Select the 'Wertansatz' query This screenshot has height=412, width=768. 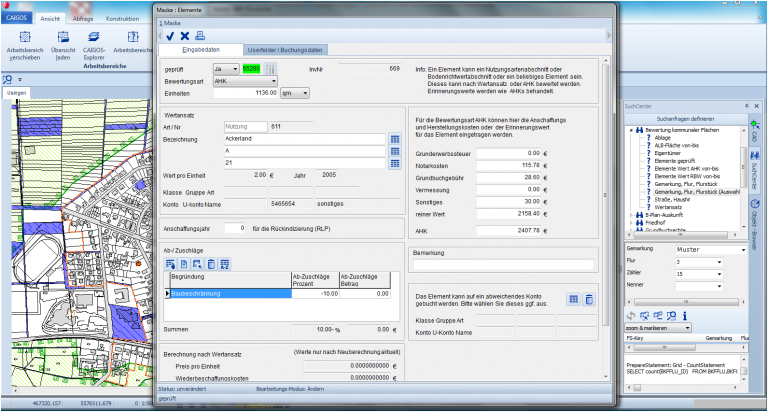pyautogui.click(x=668, y=207)
